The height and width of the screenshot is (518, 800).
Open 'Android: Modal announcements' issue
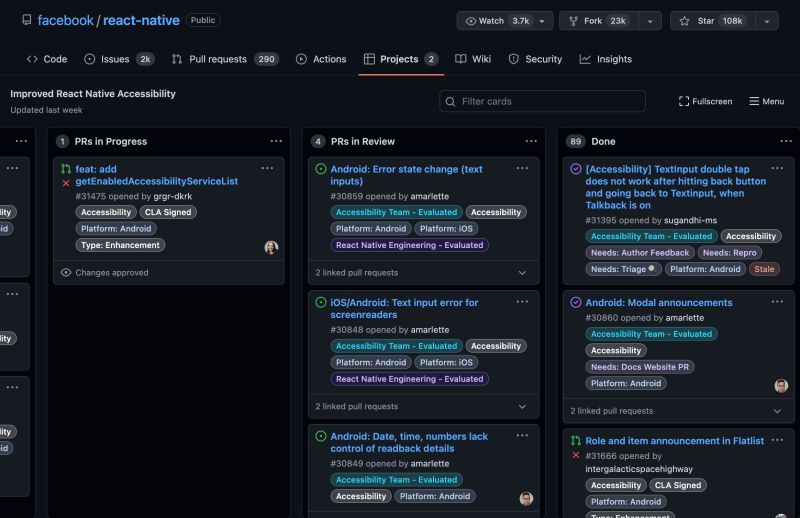point(659,303)
